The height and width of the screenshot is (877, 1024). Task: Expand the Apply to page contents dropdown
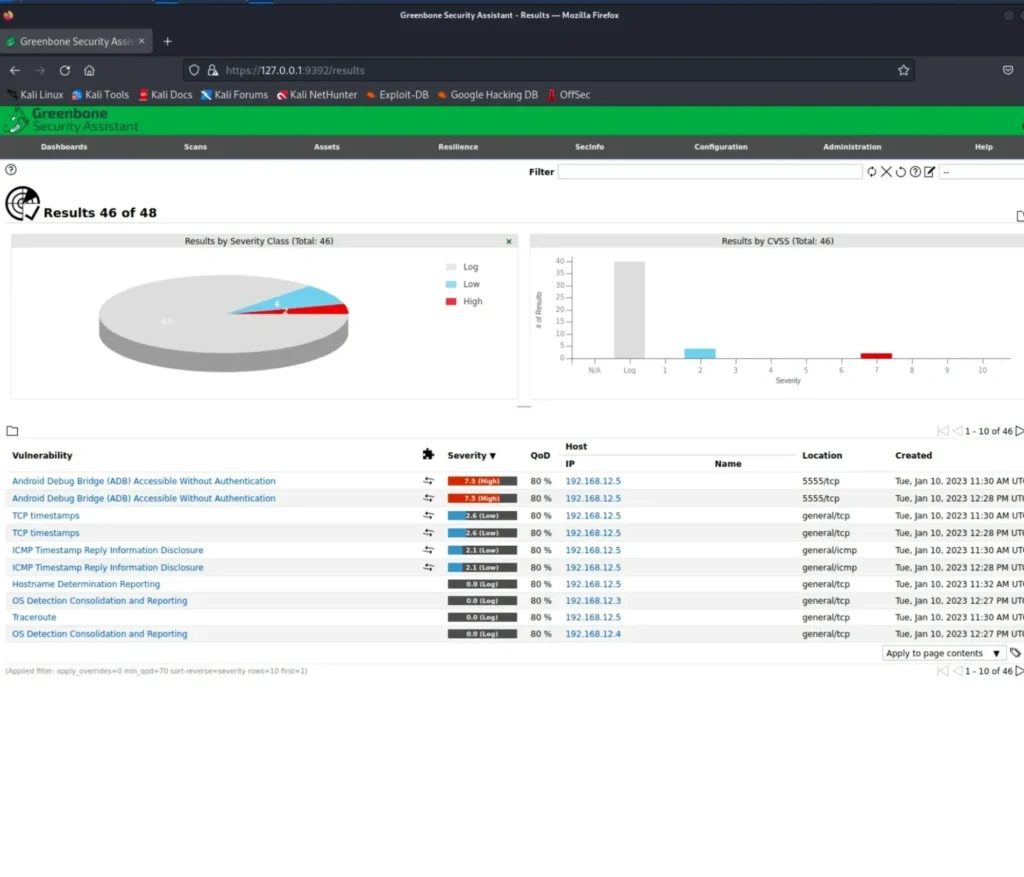(x=942, y=653)
